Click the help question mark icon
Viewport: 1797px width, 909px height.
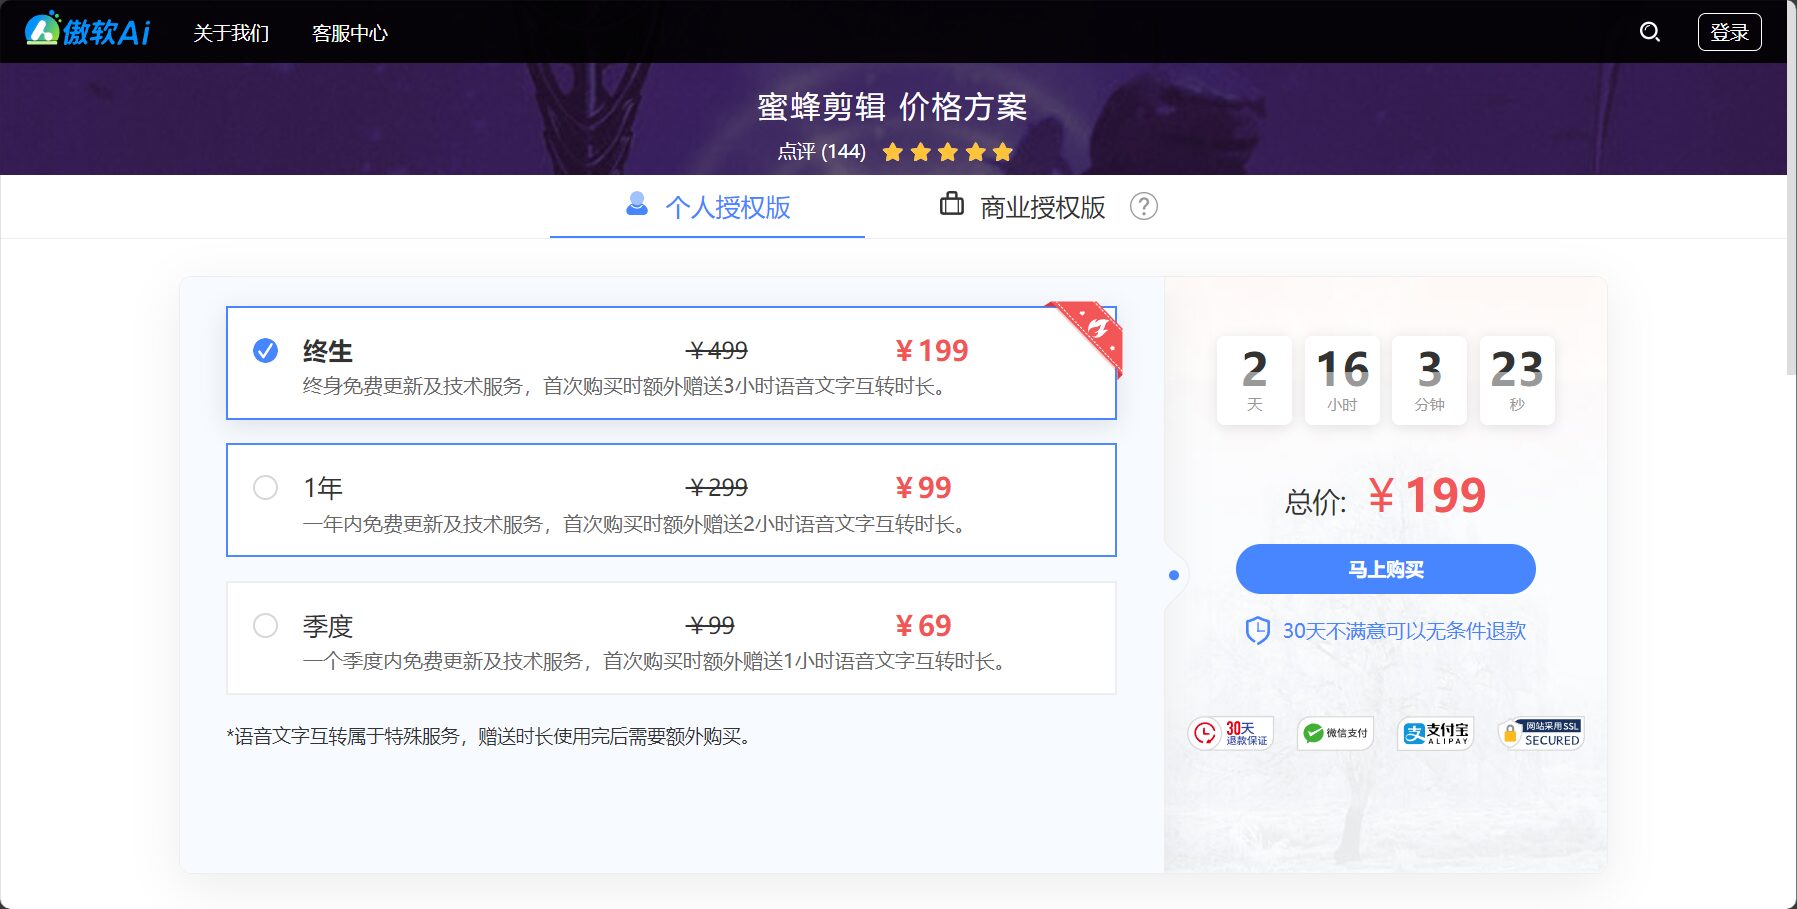(1144, 206)
